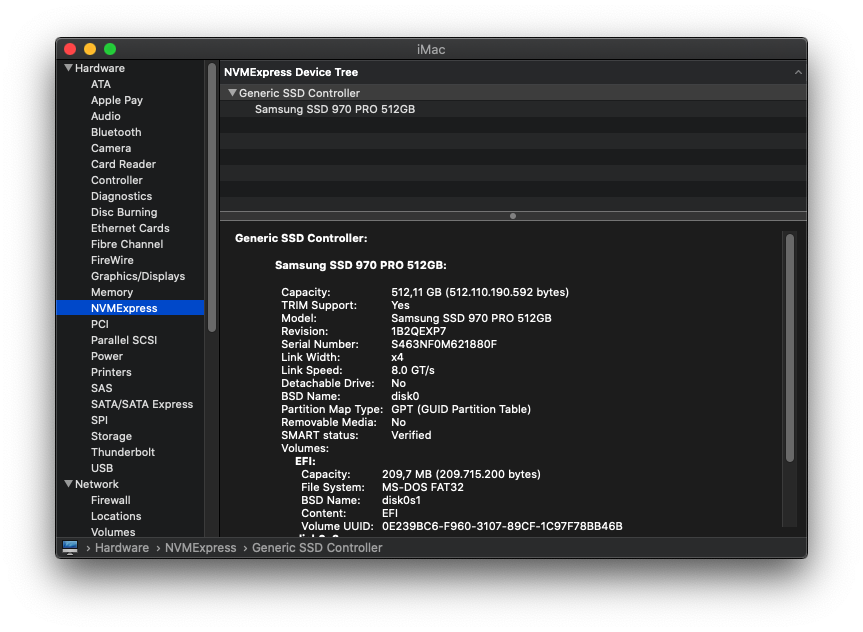Click Generic SSD Controller in path bar
863x632 pixels.
pos(317,548)
